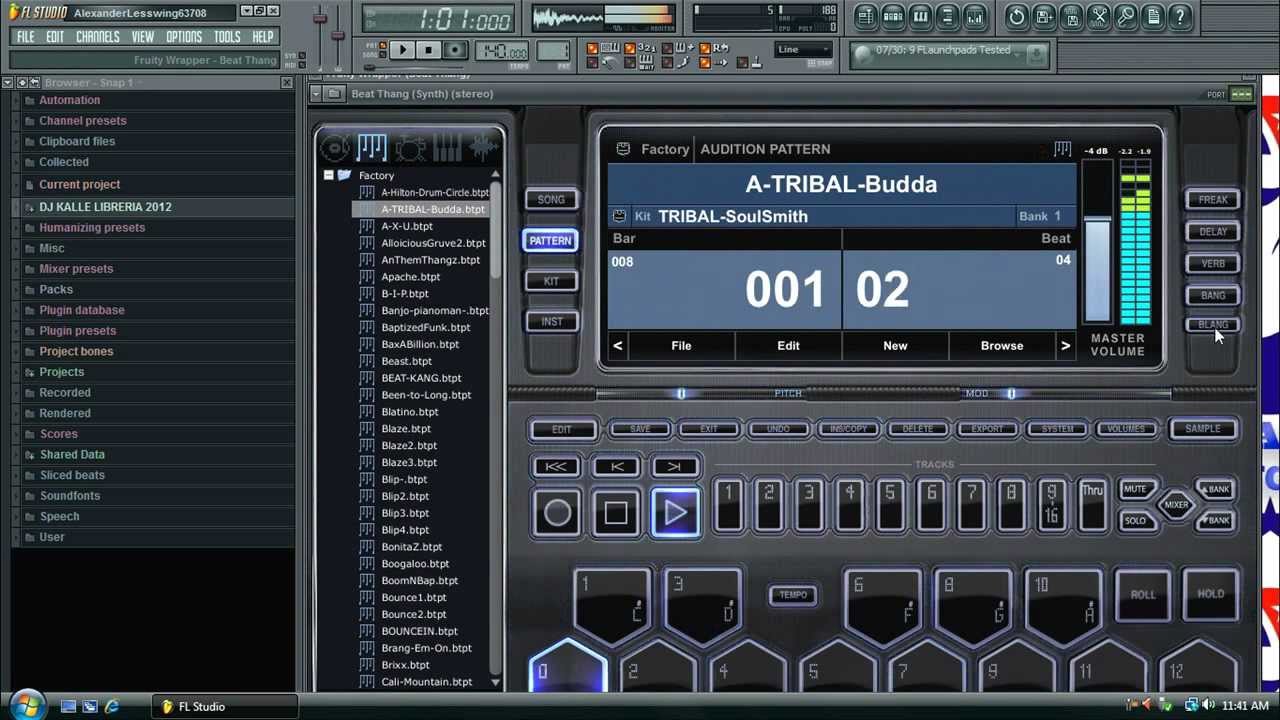
Task: Toggle the VERB effect button
Action: (1213, 264)
